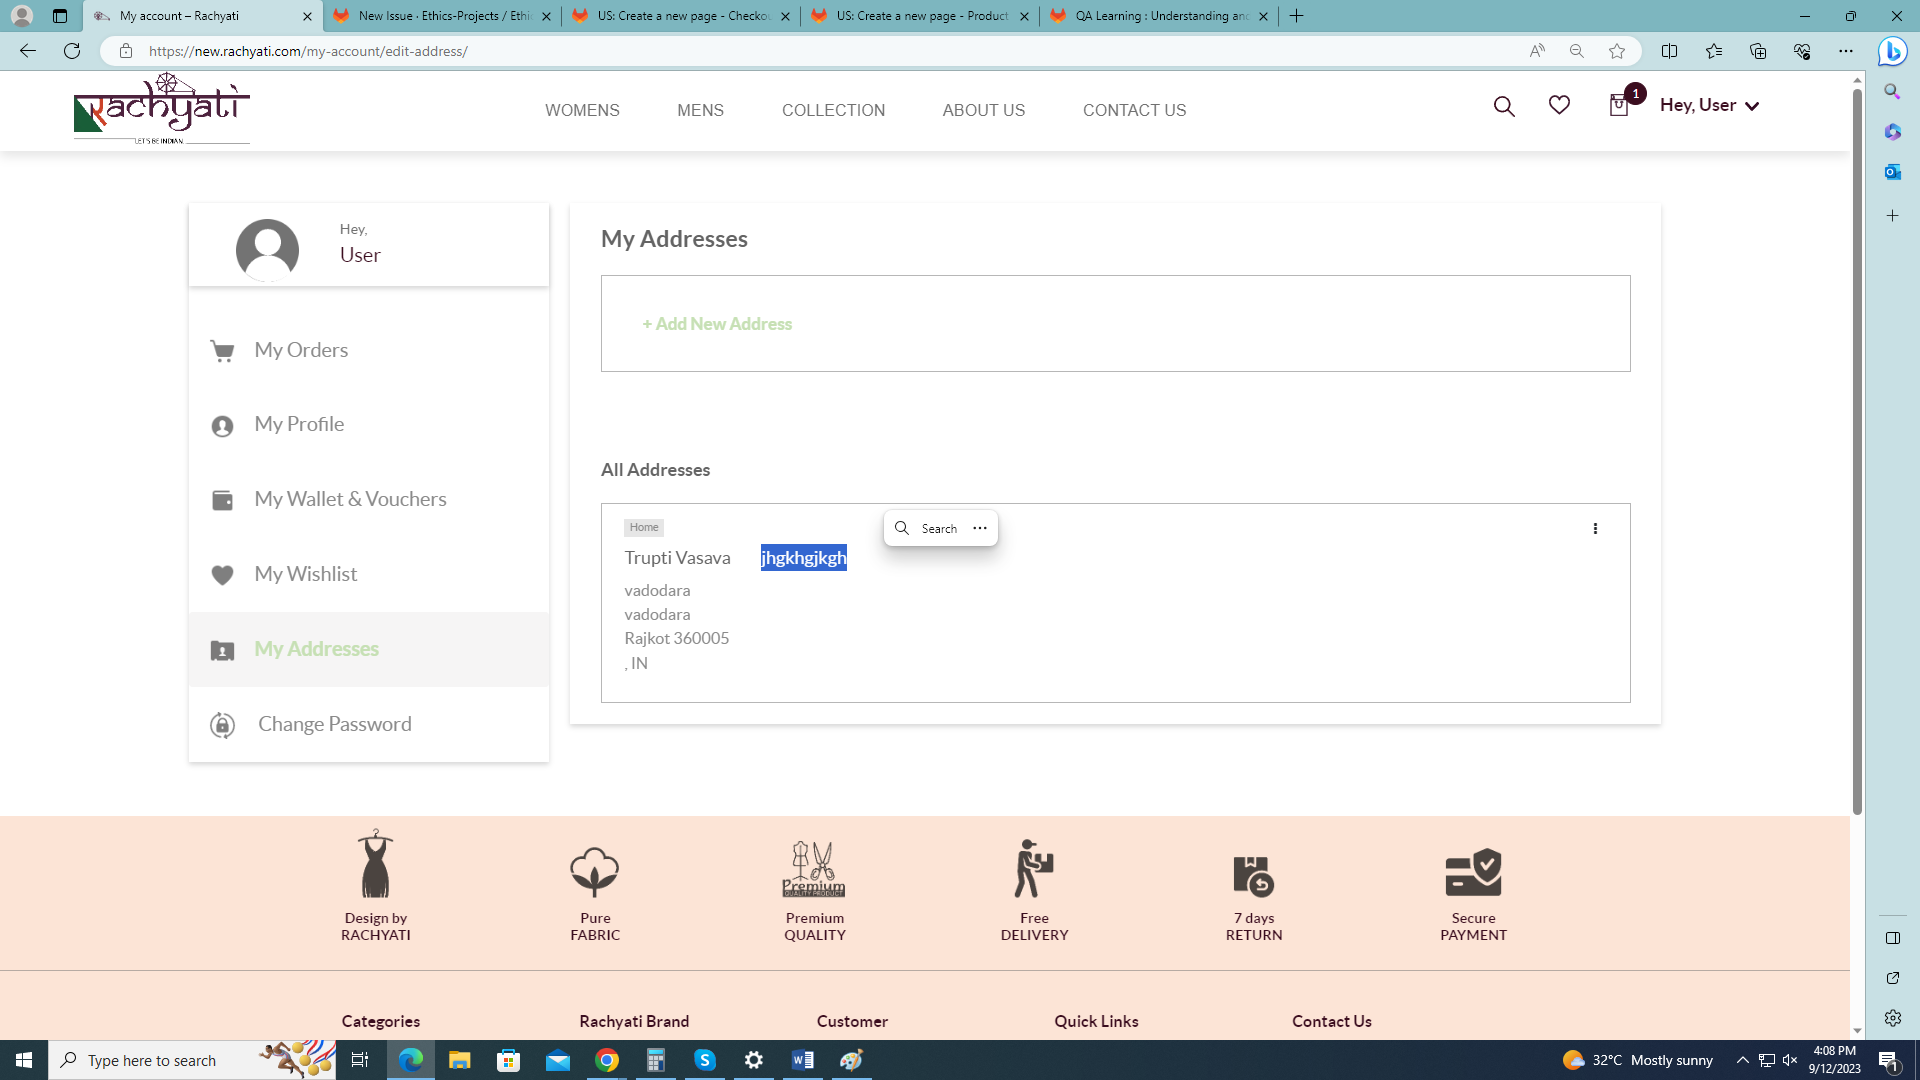
Task: Open Edge split screen icon
Action: coord(1669,51)
